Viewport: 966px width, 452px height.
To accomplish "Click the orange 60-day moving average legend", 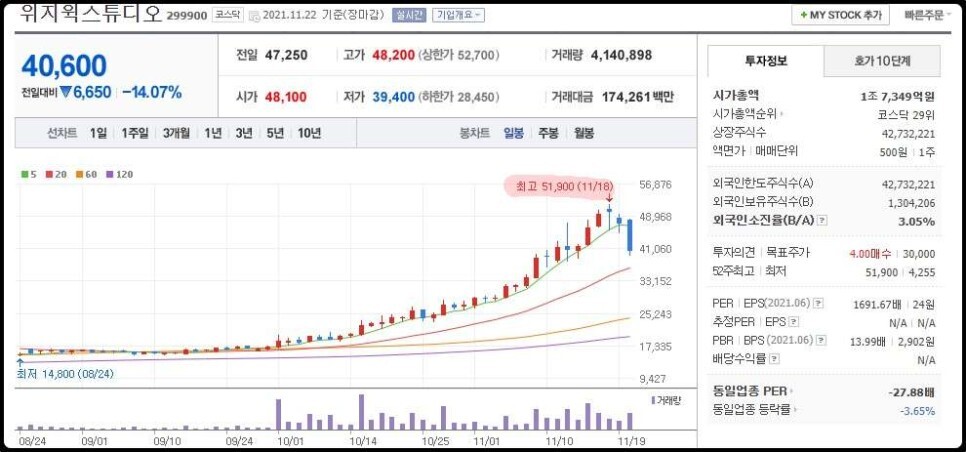I will (x=86, y=174).
